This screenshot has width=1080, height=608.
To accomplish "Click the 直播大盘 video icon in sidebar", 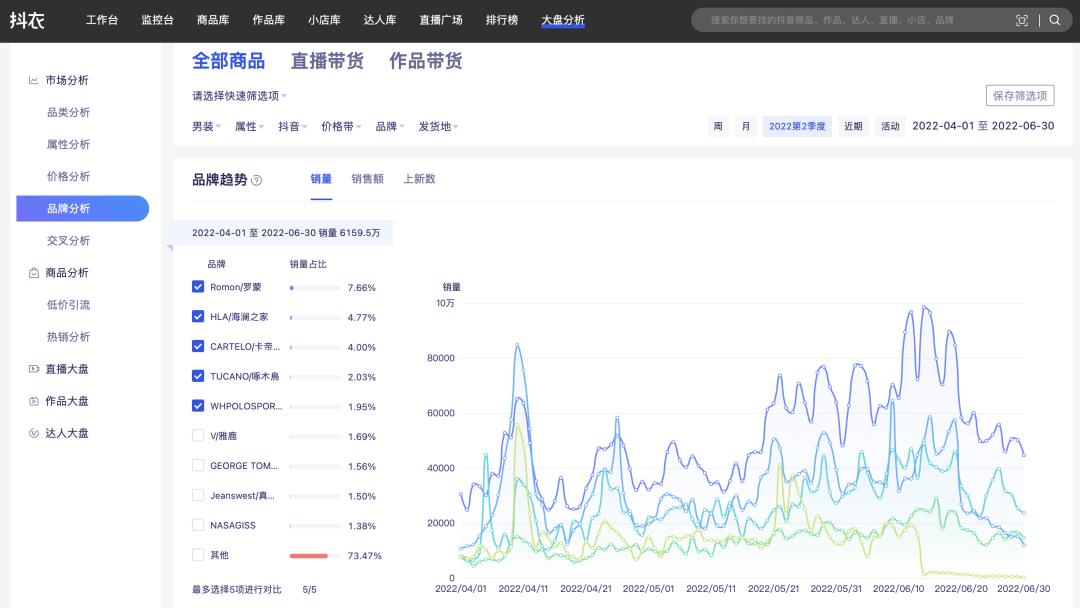I will (34, 369).
